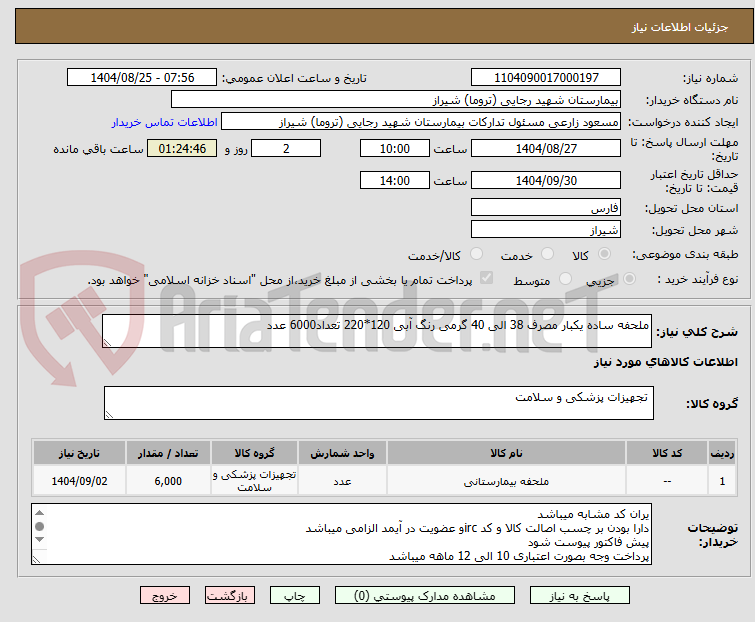755x622 pixels.
Task: Click the 'ردیف' column header
Action: pyautogui.click(x=722, y=454)
